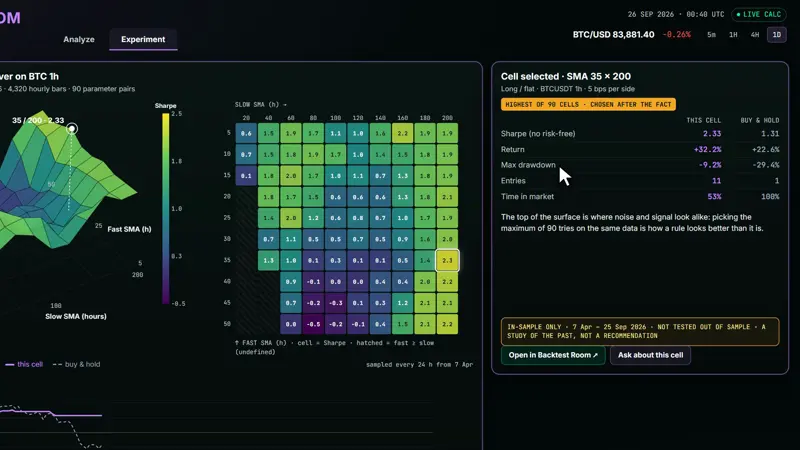800x450 pixels.
Task: Pick heatmap cell fast 30, slow 160
Action: 403,239
